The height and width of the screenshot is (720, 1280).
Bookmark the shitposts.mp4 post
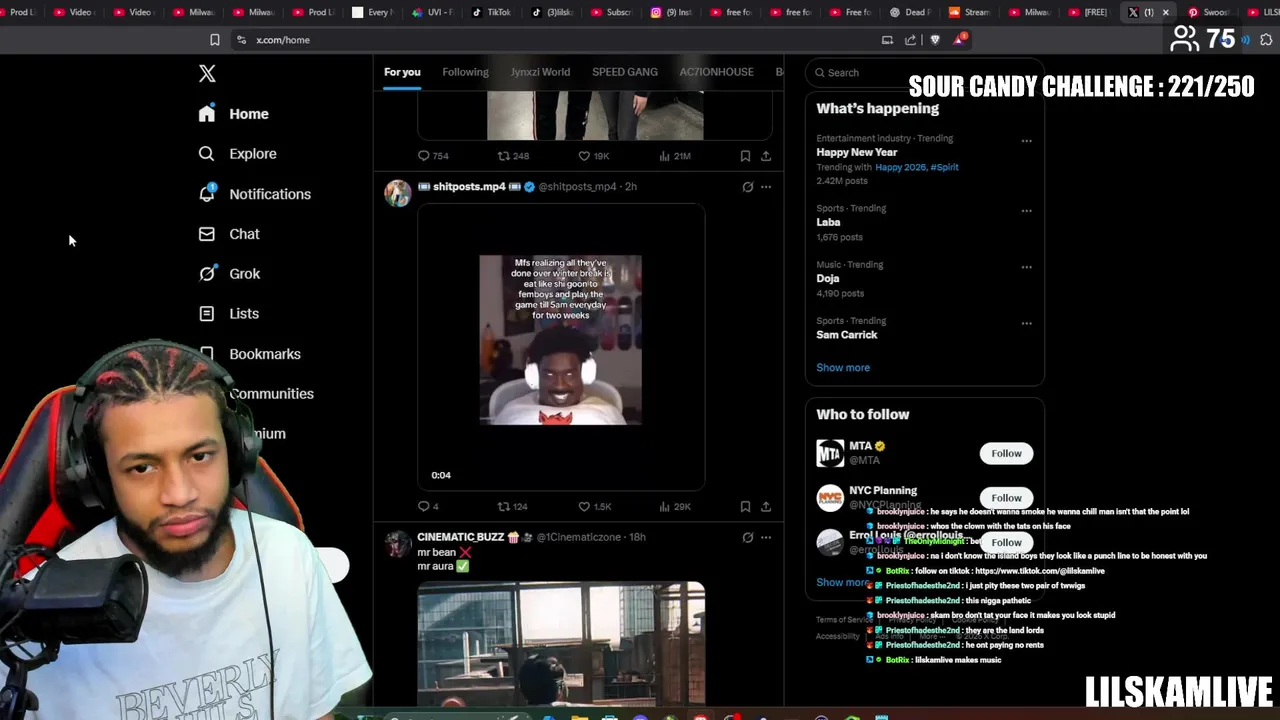pos(745,507)
